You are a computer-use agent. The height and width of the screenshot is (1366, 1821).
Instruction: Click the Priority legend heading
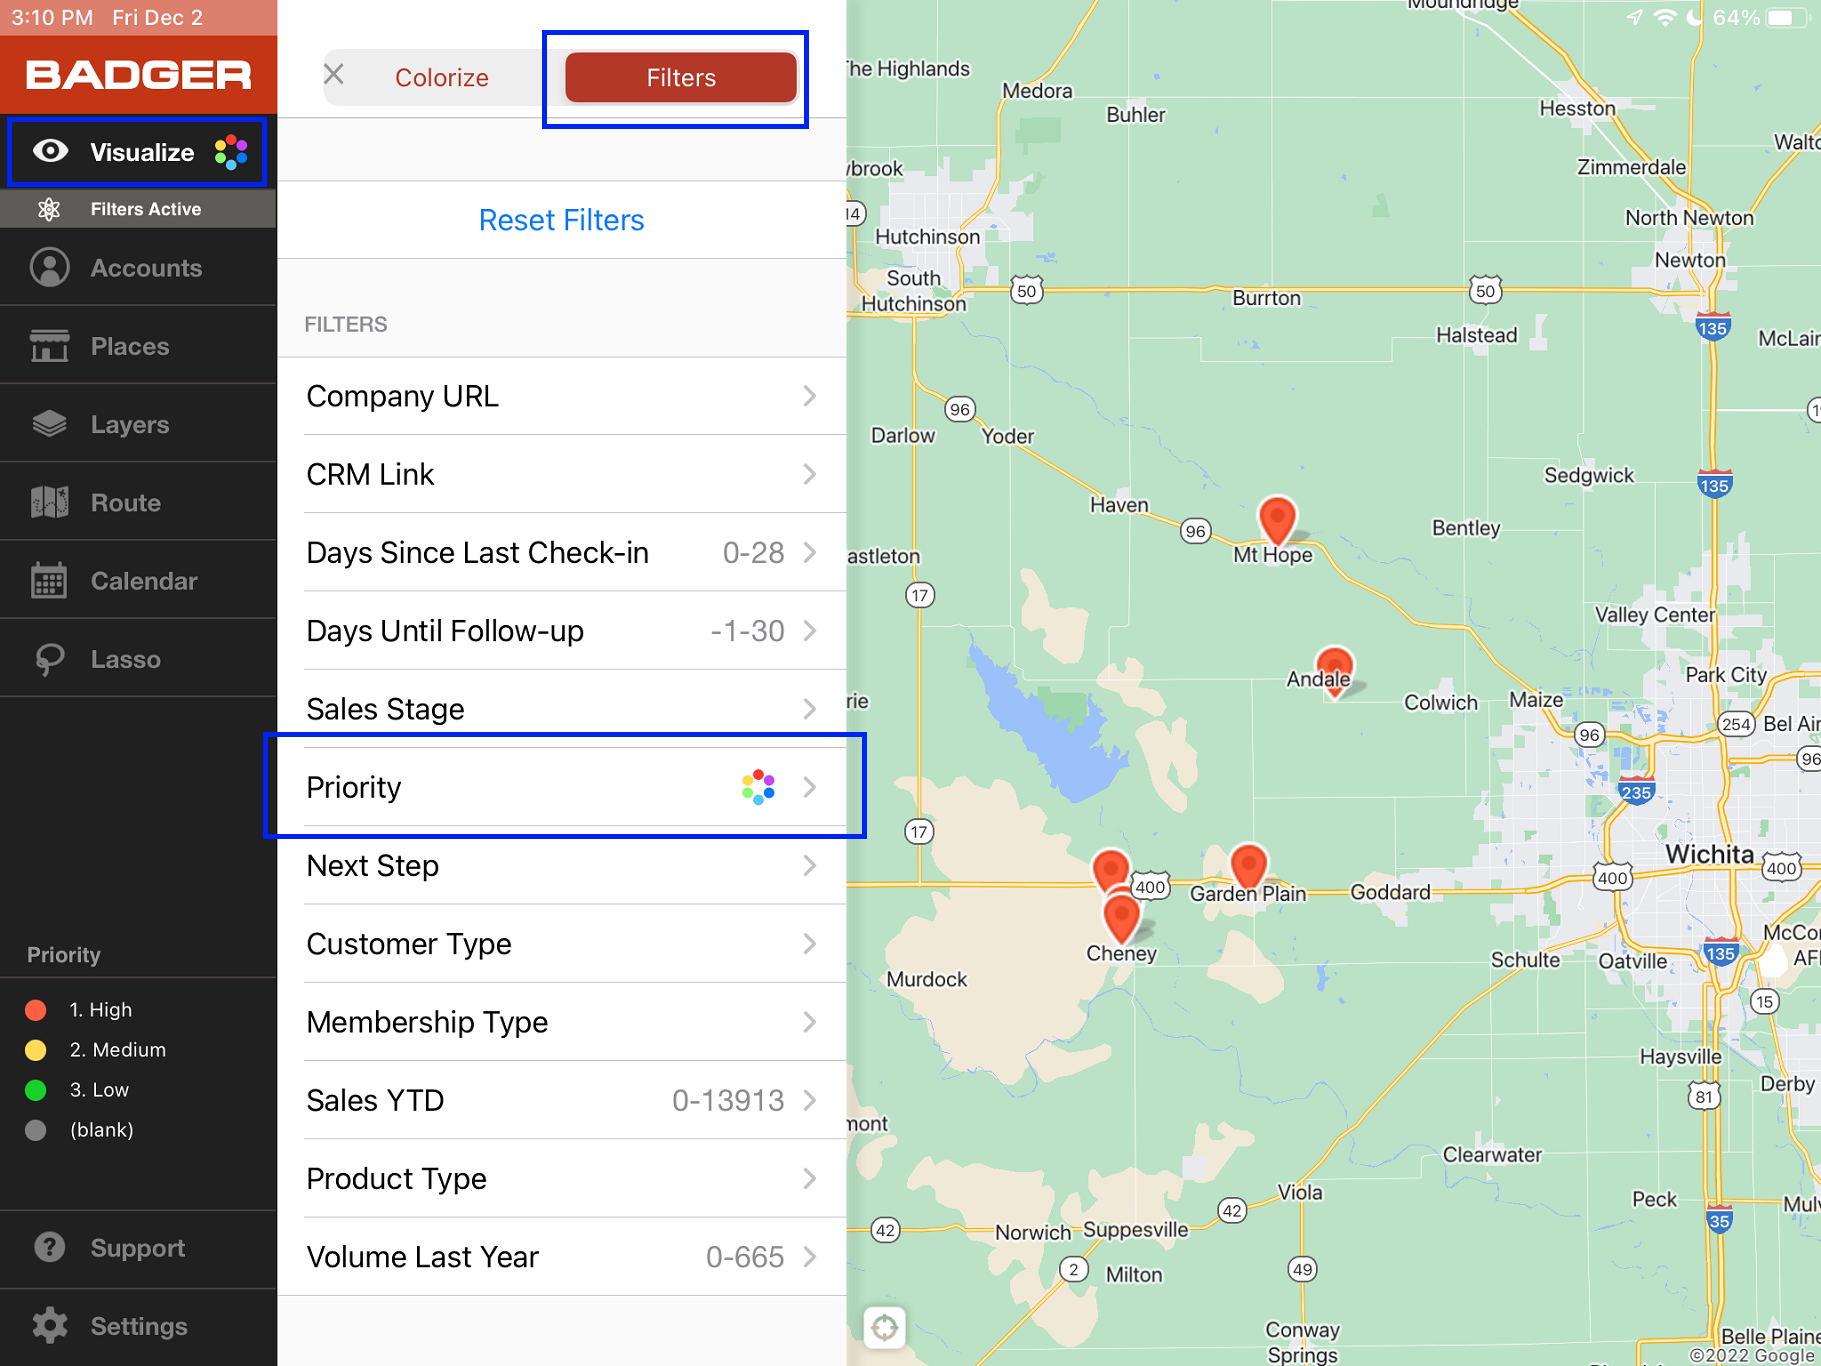[x=64, y=955]
